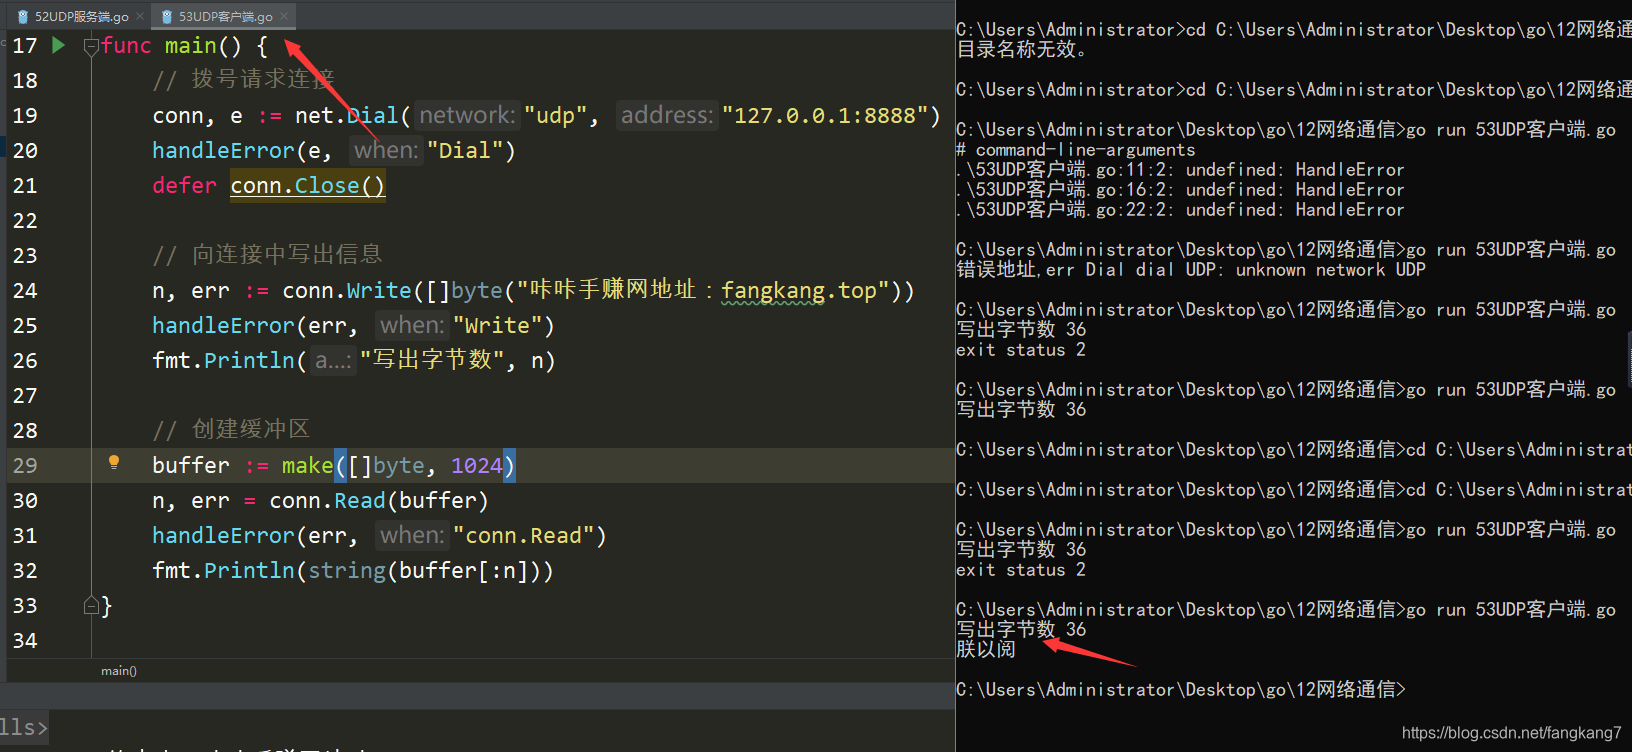This screenshot has width=1632, height=752.
Task: Click the 'func' keyword on line 17
Action: tap(127, 45)
